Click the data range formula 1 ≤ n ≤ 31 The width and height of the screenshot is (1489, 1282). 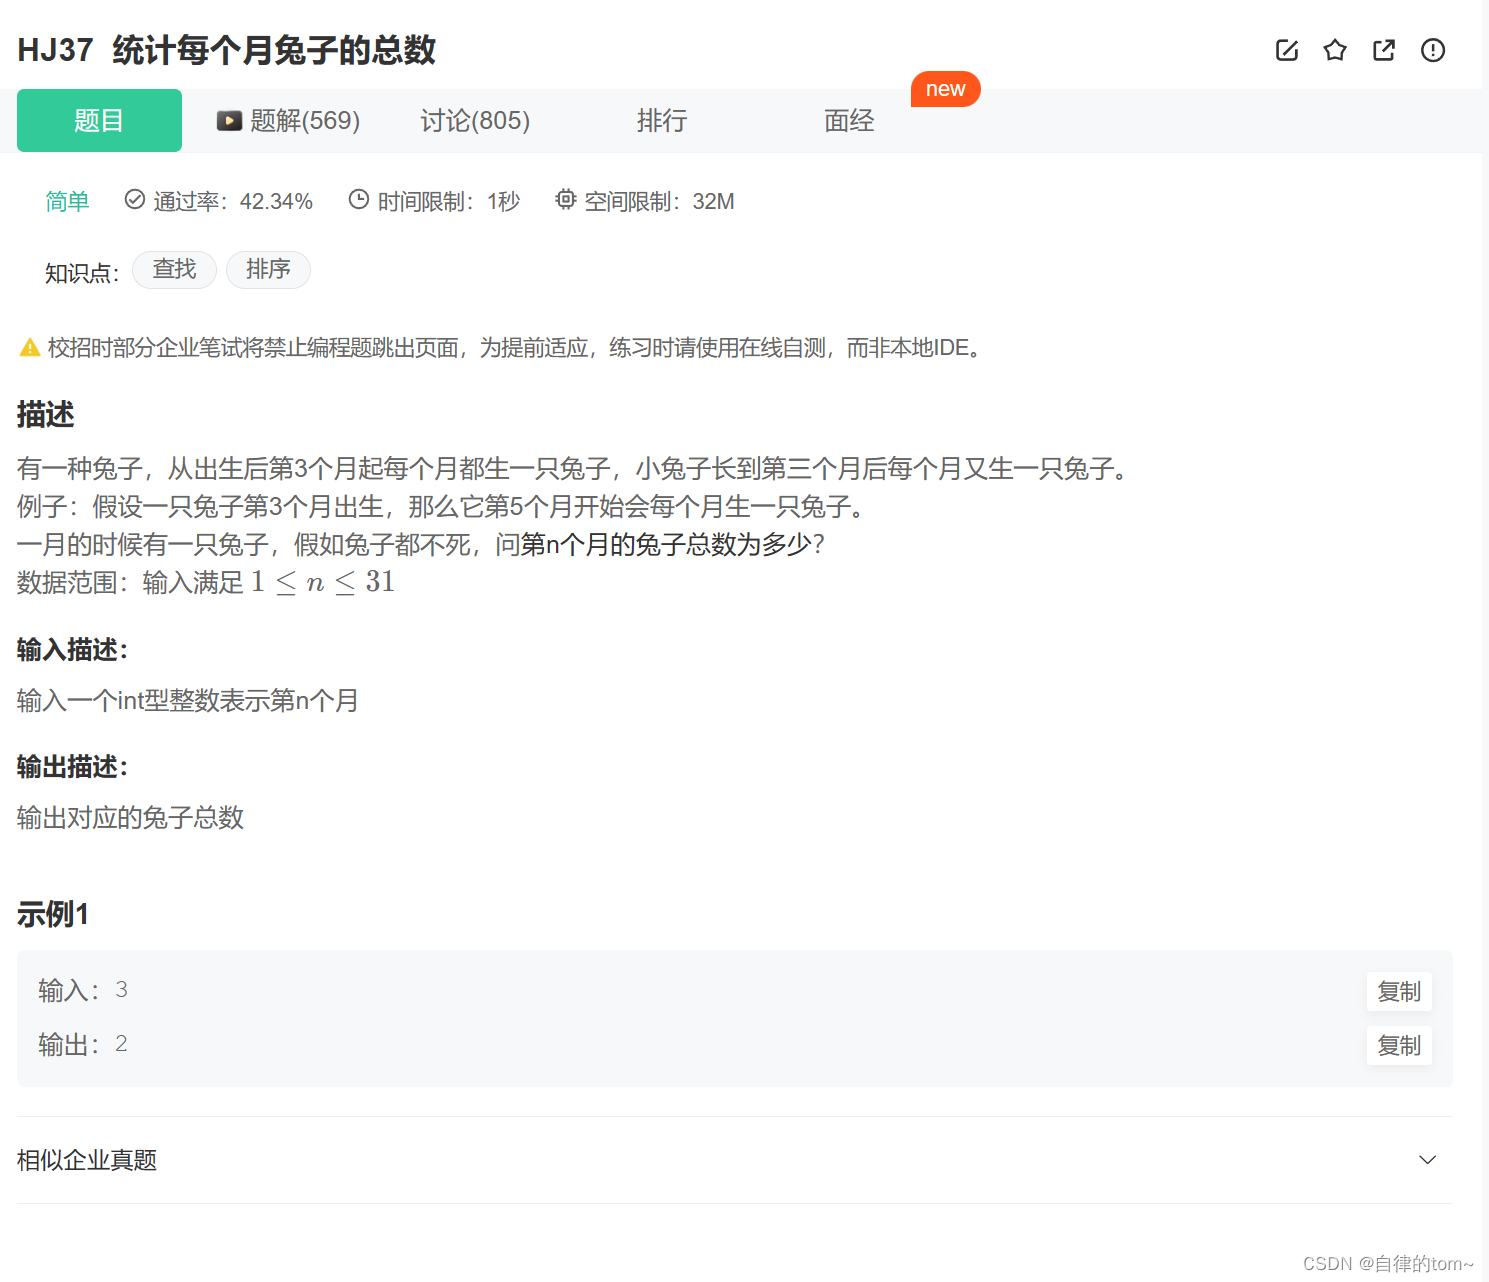tap(323, 582)
